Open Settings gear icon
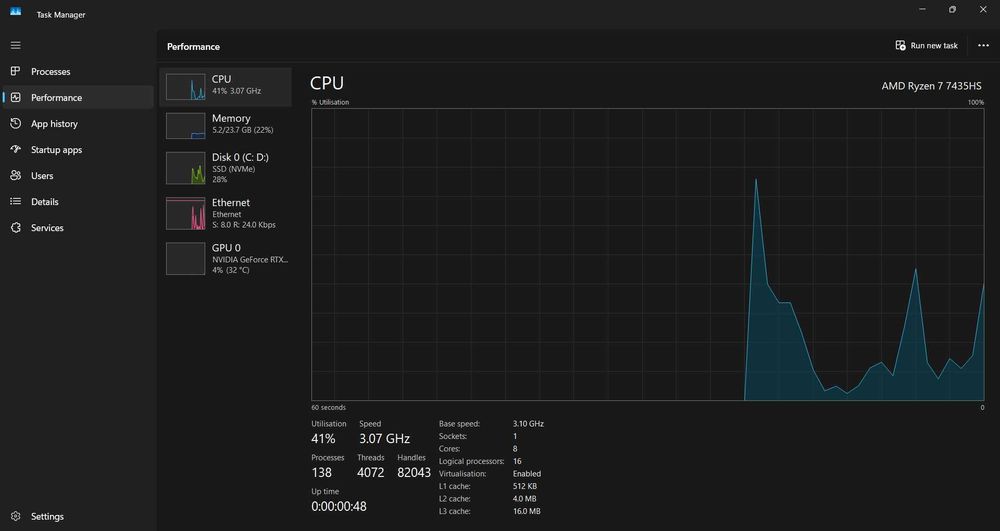1000x531 pixels. pos(15,516)
